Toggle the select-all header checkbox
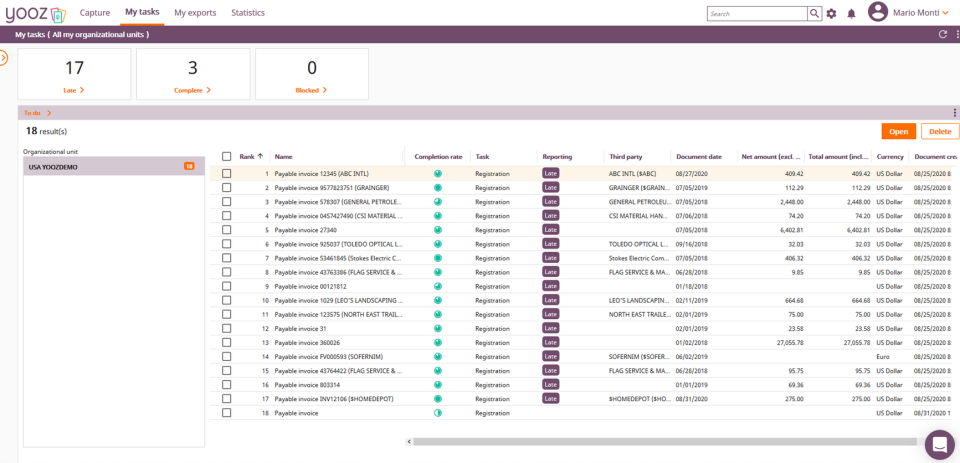The image size is (960, 463). point(227,157)
